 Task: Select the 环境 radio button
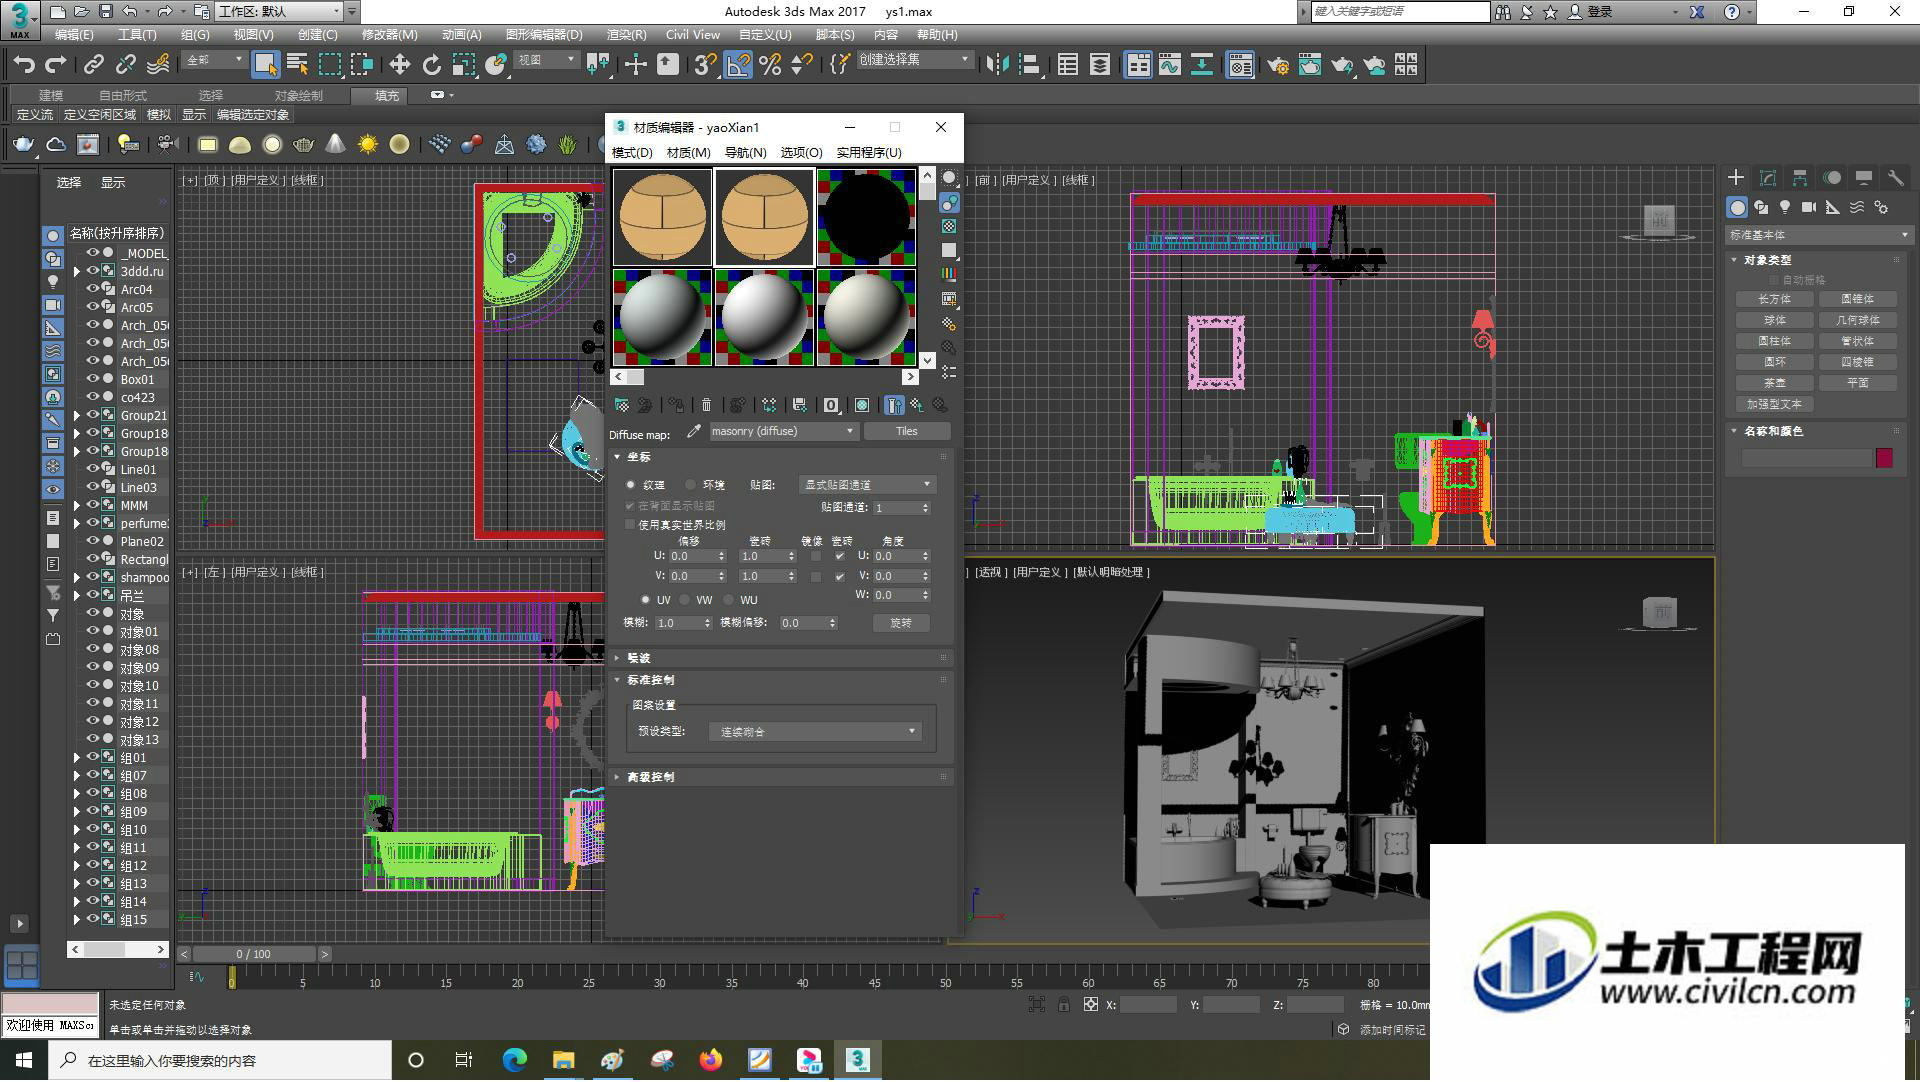pyautogui.click(x=690, y=485)
